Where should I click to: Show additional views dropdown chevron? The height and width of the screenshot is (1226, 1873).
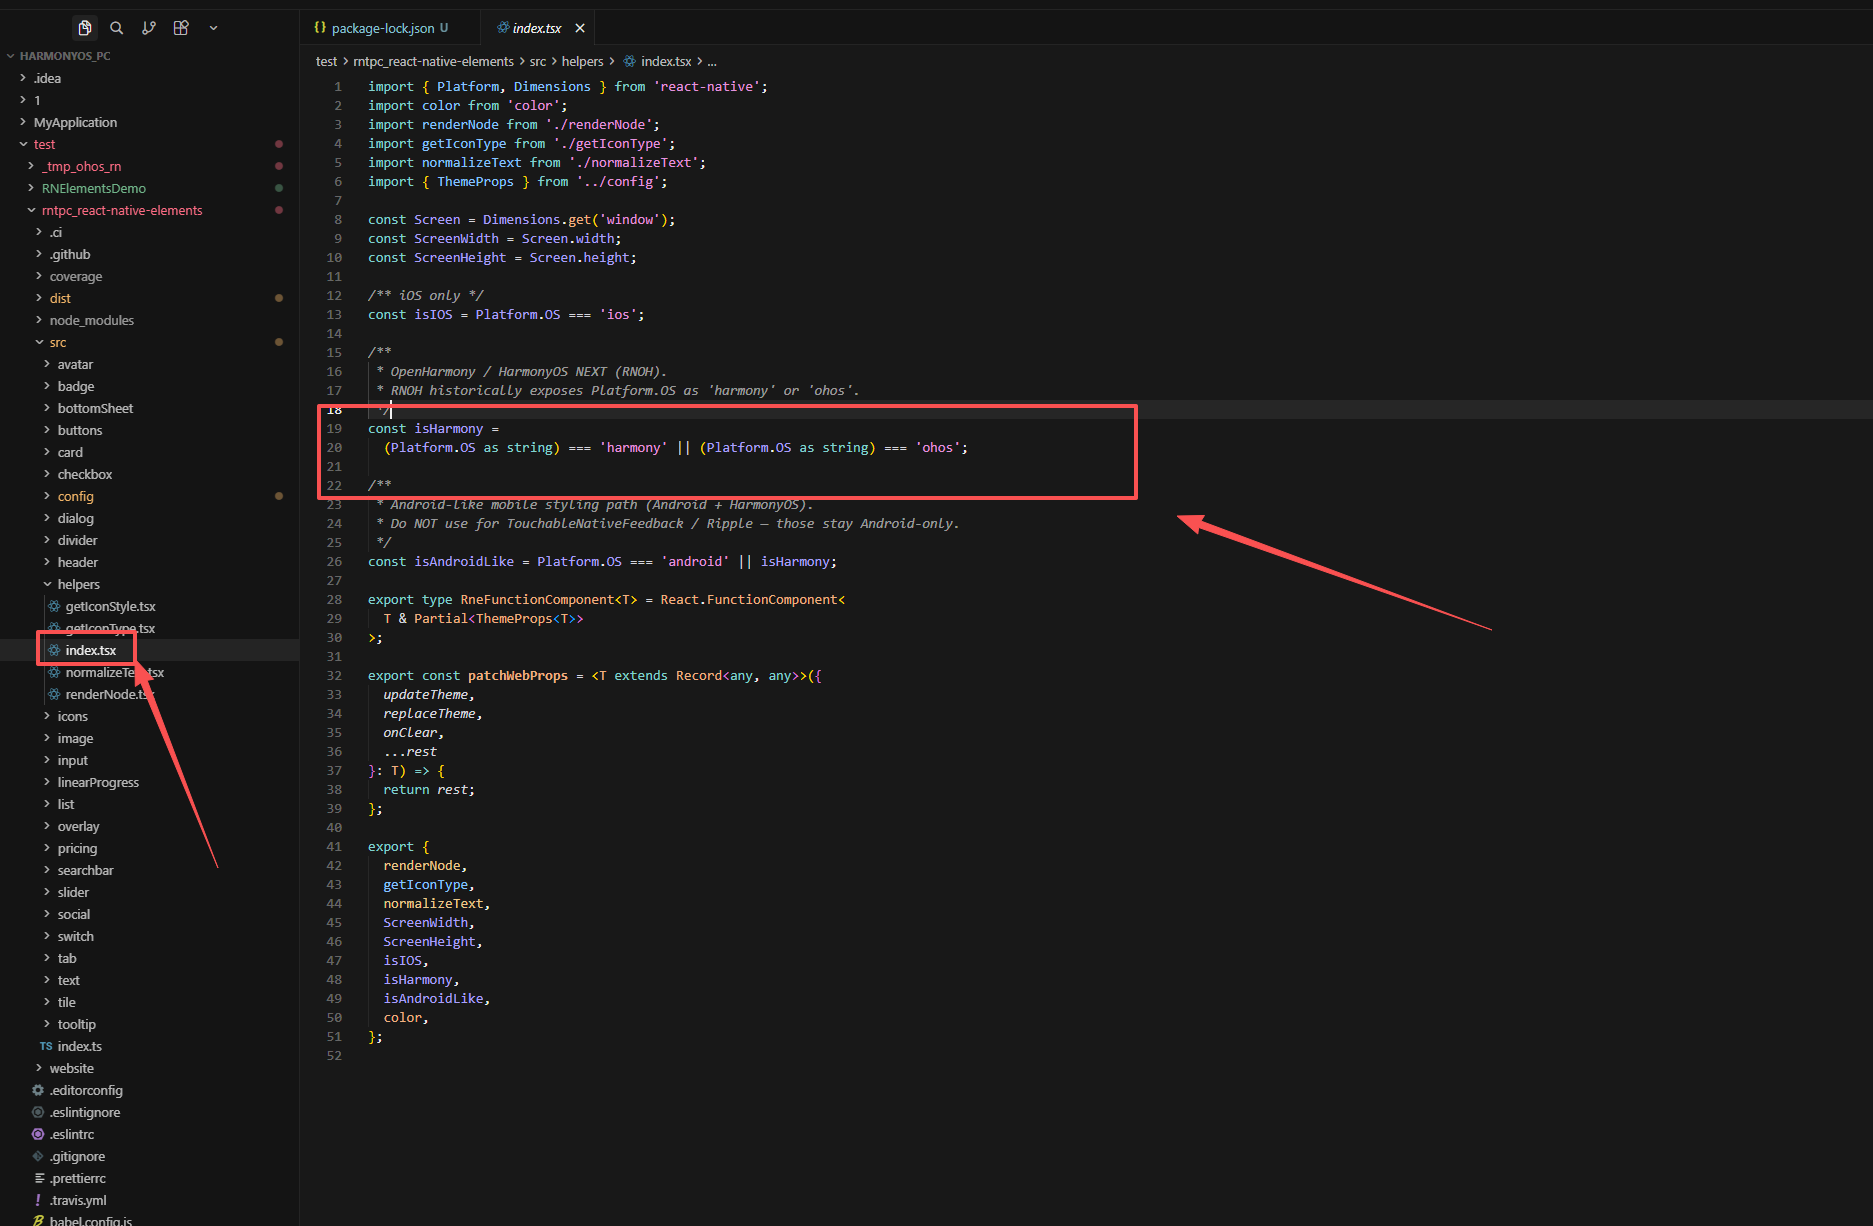[213, 28]
